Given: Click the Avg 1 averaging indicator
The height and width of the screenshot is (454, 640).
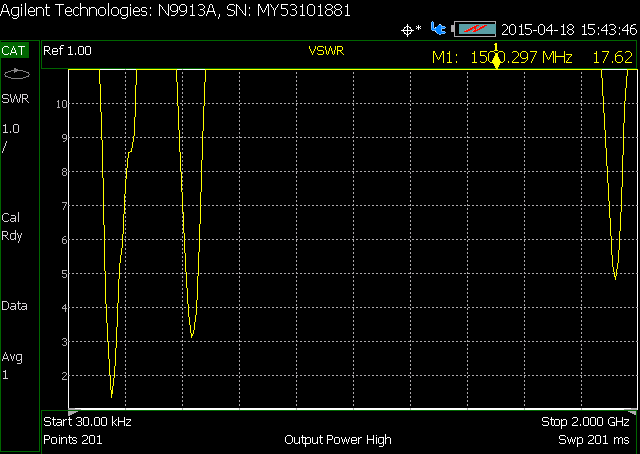Looking at the screenshot, I should click(12, 365).
